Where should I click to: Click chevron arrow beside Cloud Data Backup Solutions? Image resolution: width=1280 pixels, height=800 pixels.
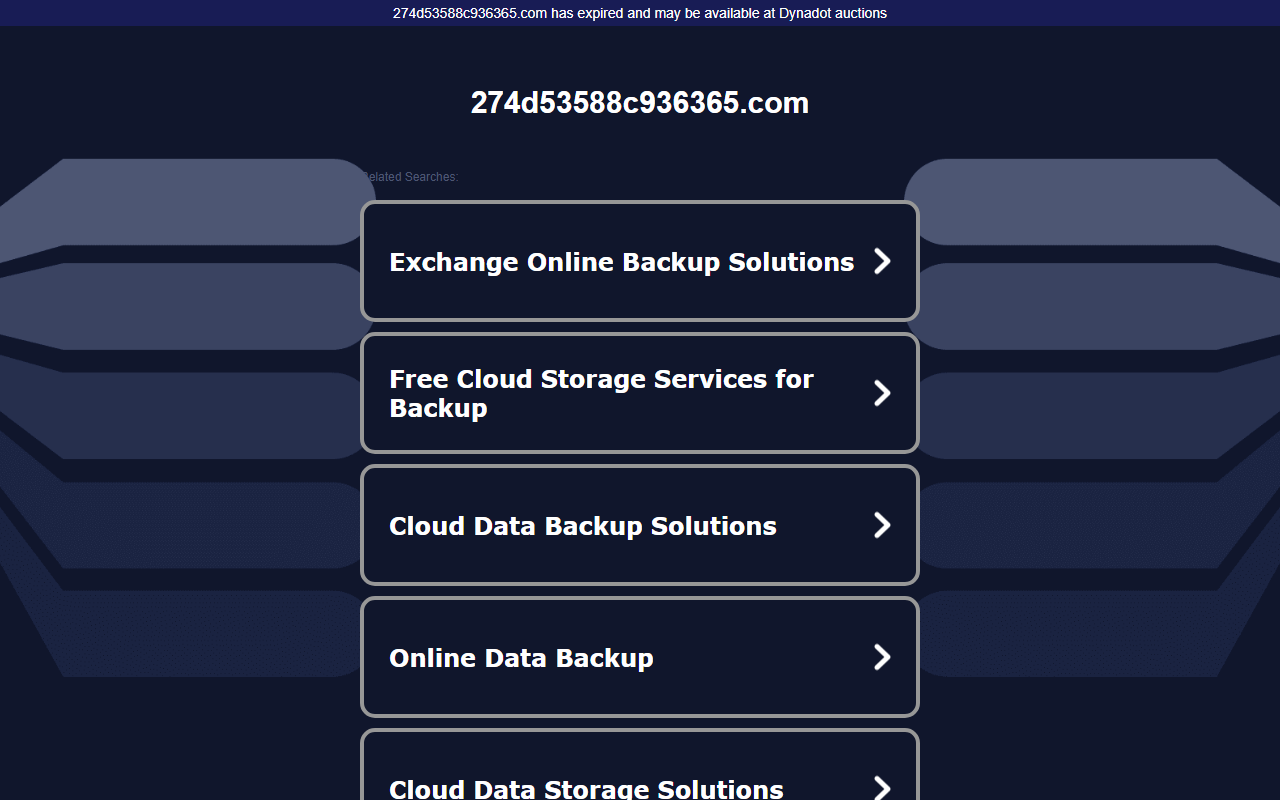[882, 525]
